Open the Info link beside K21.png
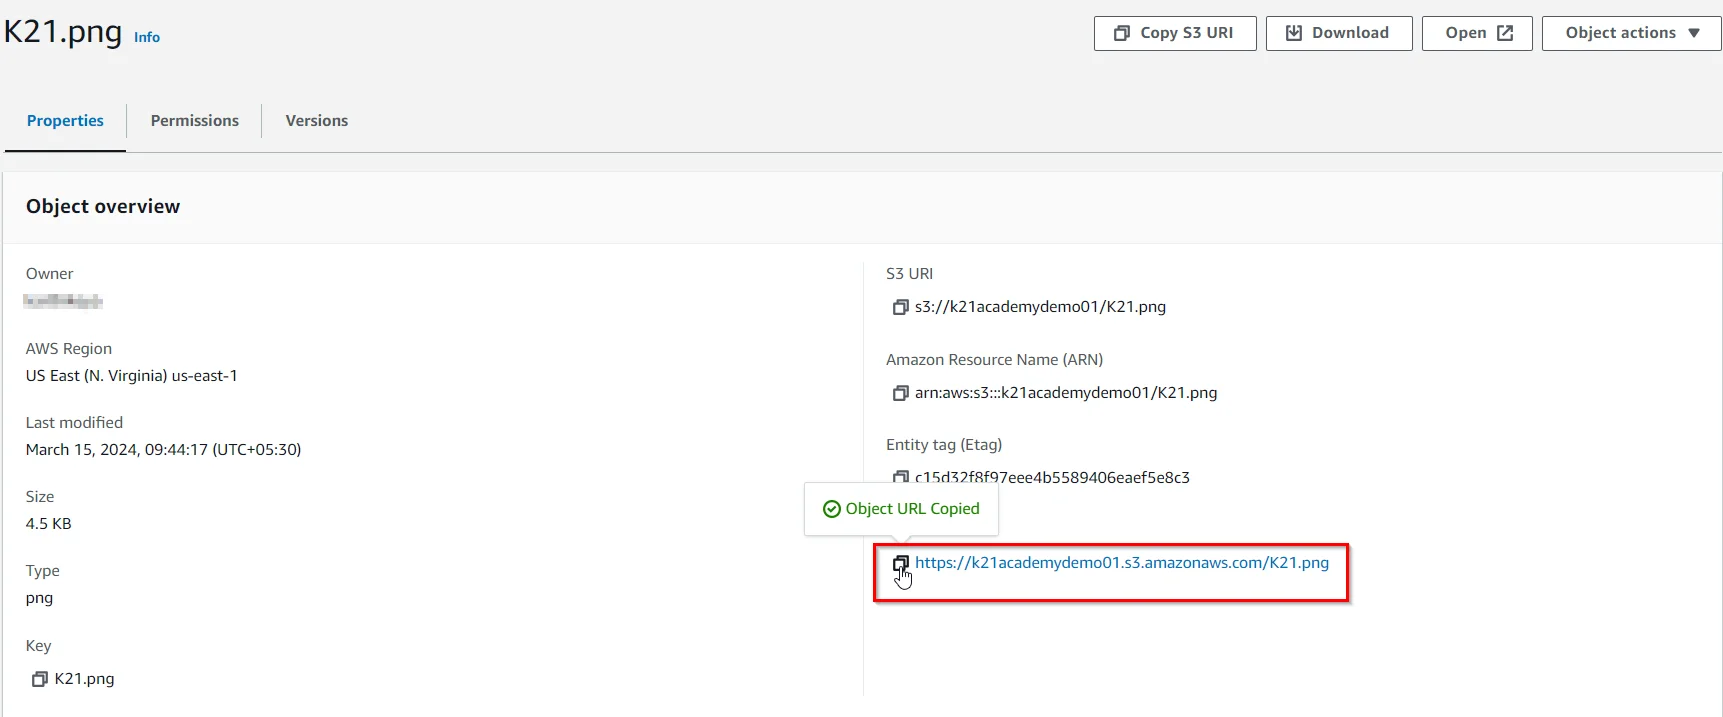Image resolution: width=1723 pixels, height=717 pixels. pos(147,37)
